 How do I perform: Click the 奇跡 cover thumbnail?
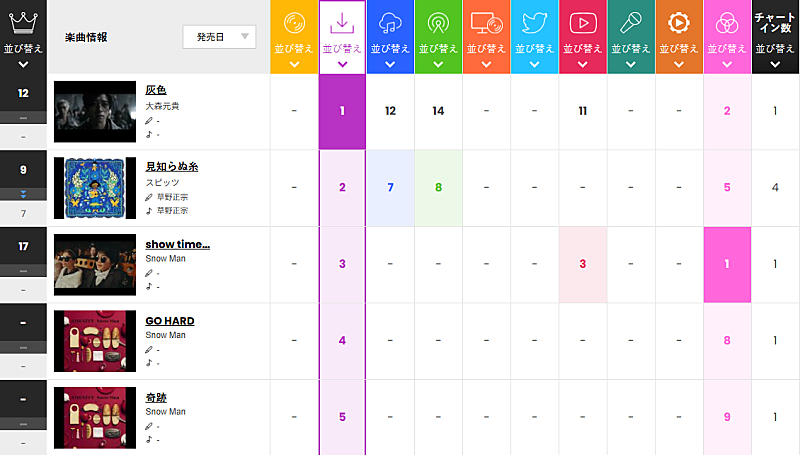[95, 418]
